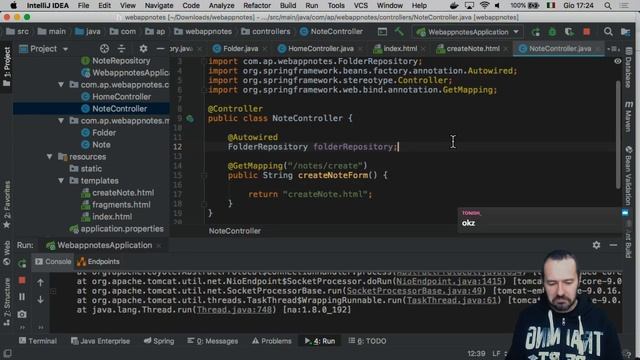
Task: Fold the import block in the gutter
Action: click(203, 61)
